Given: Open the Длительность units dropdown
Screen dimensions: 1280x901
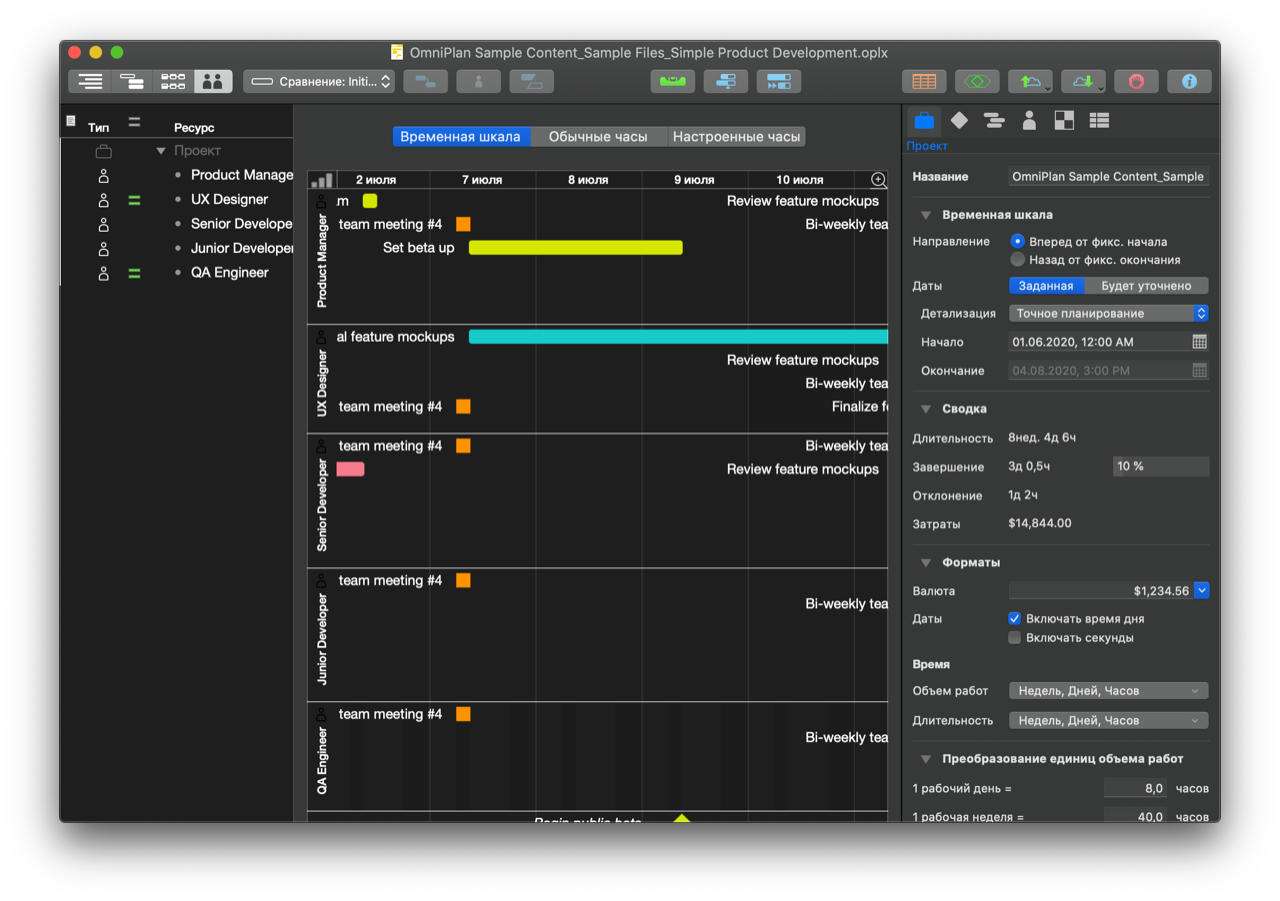Looking at the screenshot, I should point(1108,720).
